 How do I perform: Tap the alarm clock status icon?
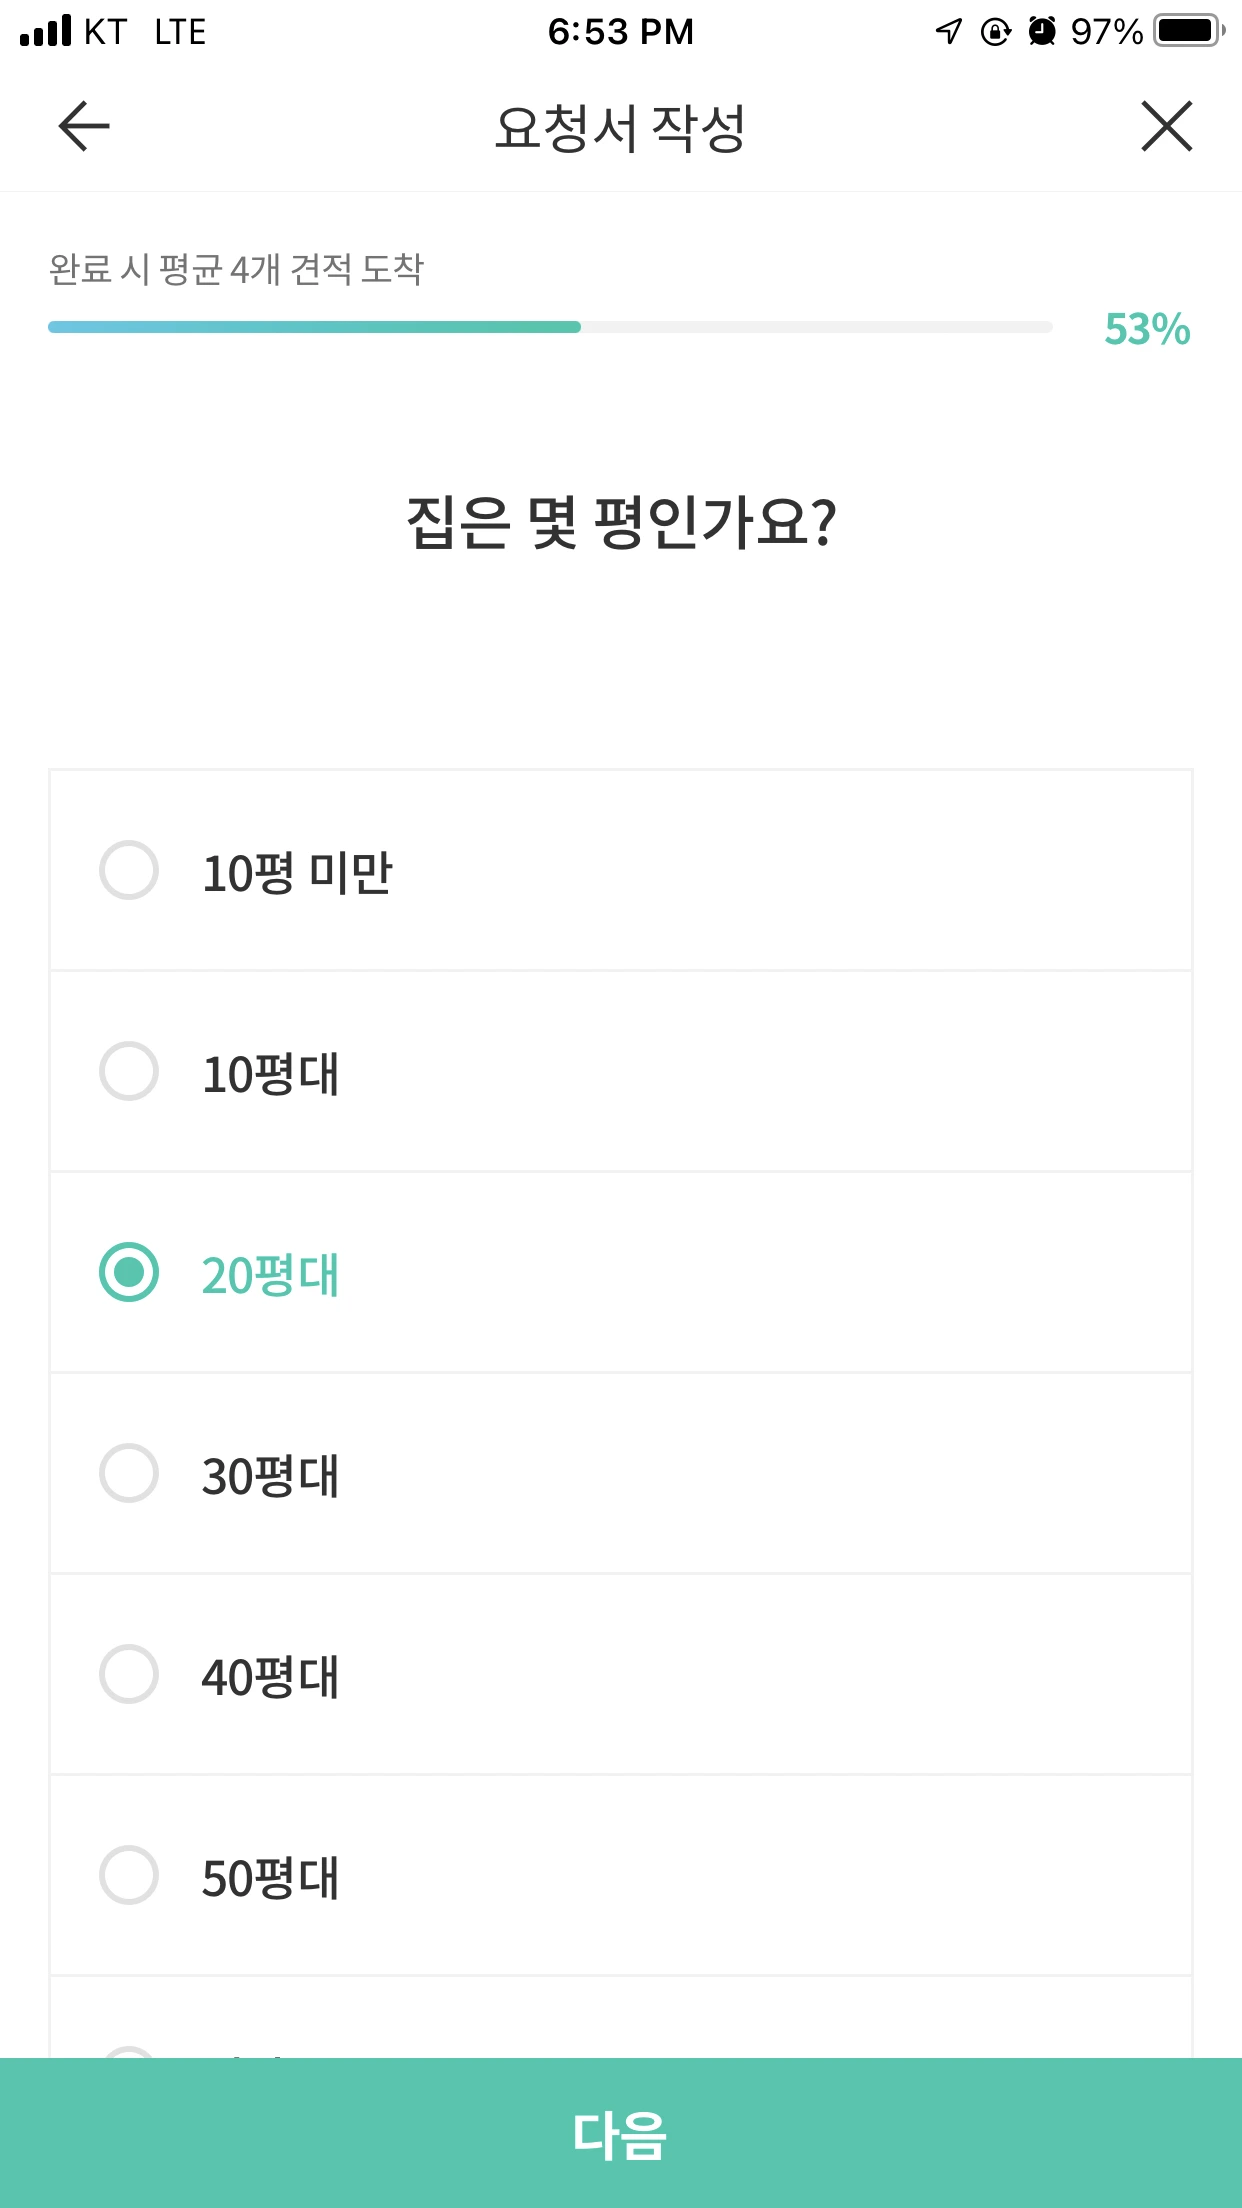1042,31
